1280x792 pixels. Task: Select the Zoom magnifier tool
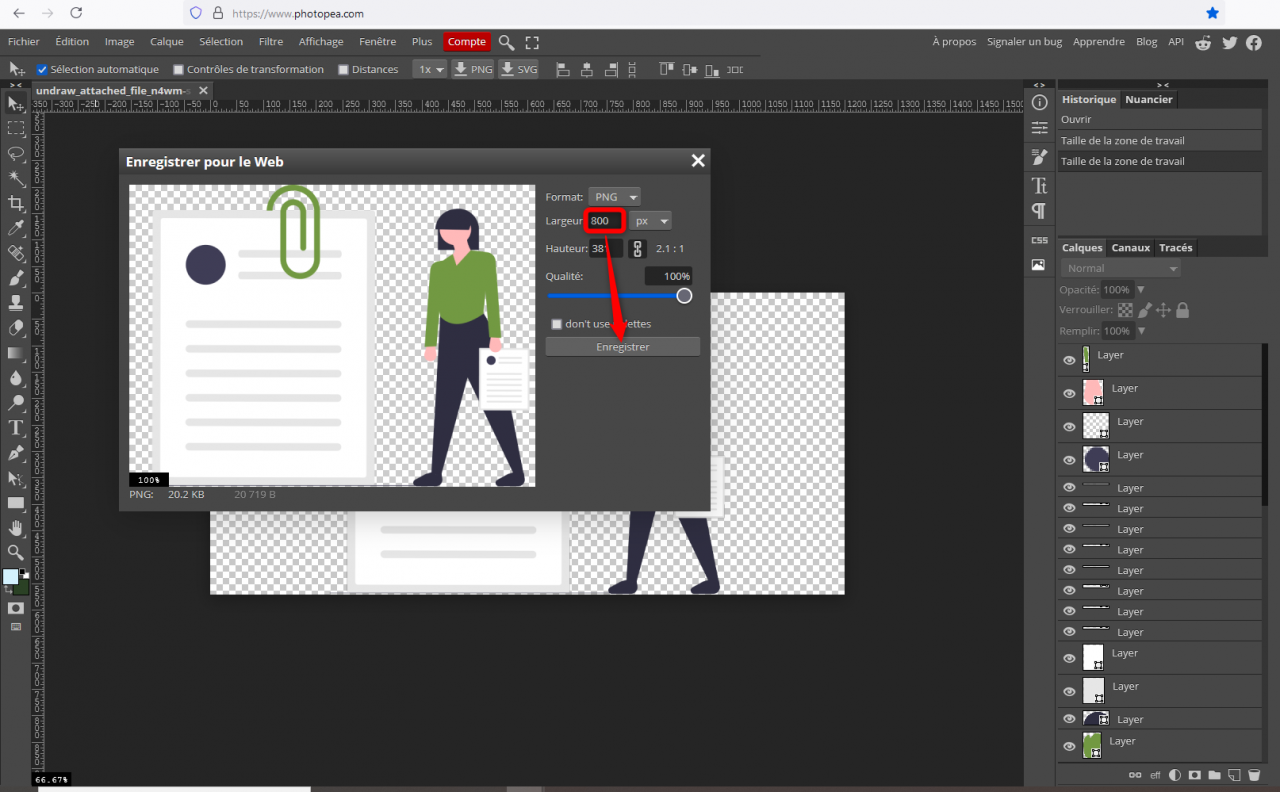[x=16, y=552]
